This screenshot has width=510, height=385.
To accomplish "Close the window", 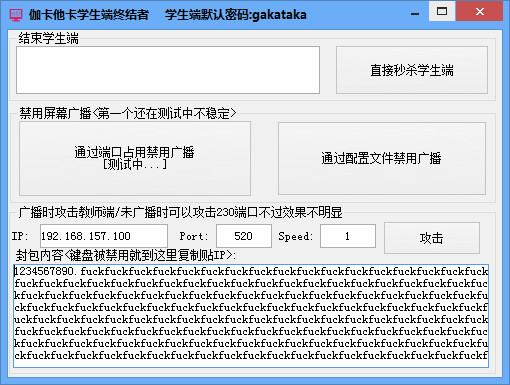I will tap(479, 11).
